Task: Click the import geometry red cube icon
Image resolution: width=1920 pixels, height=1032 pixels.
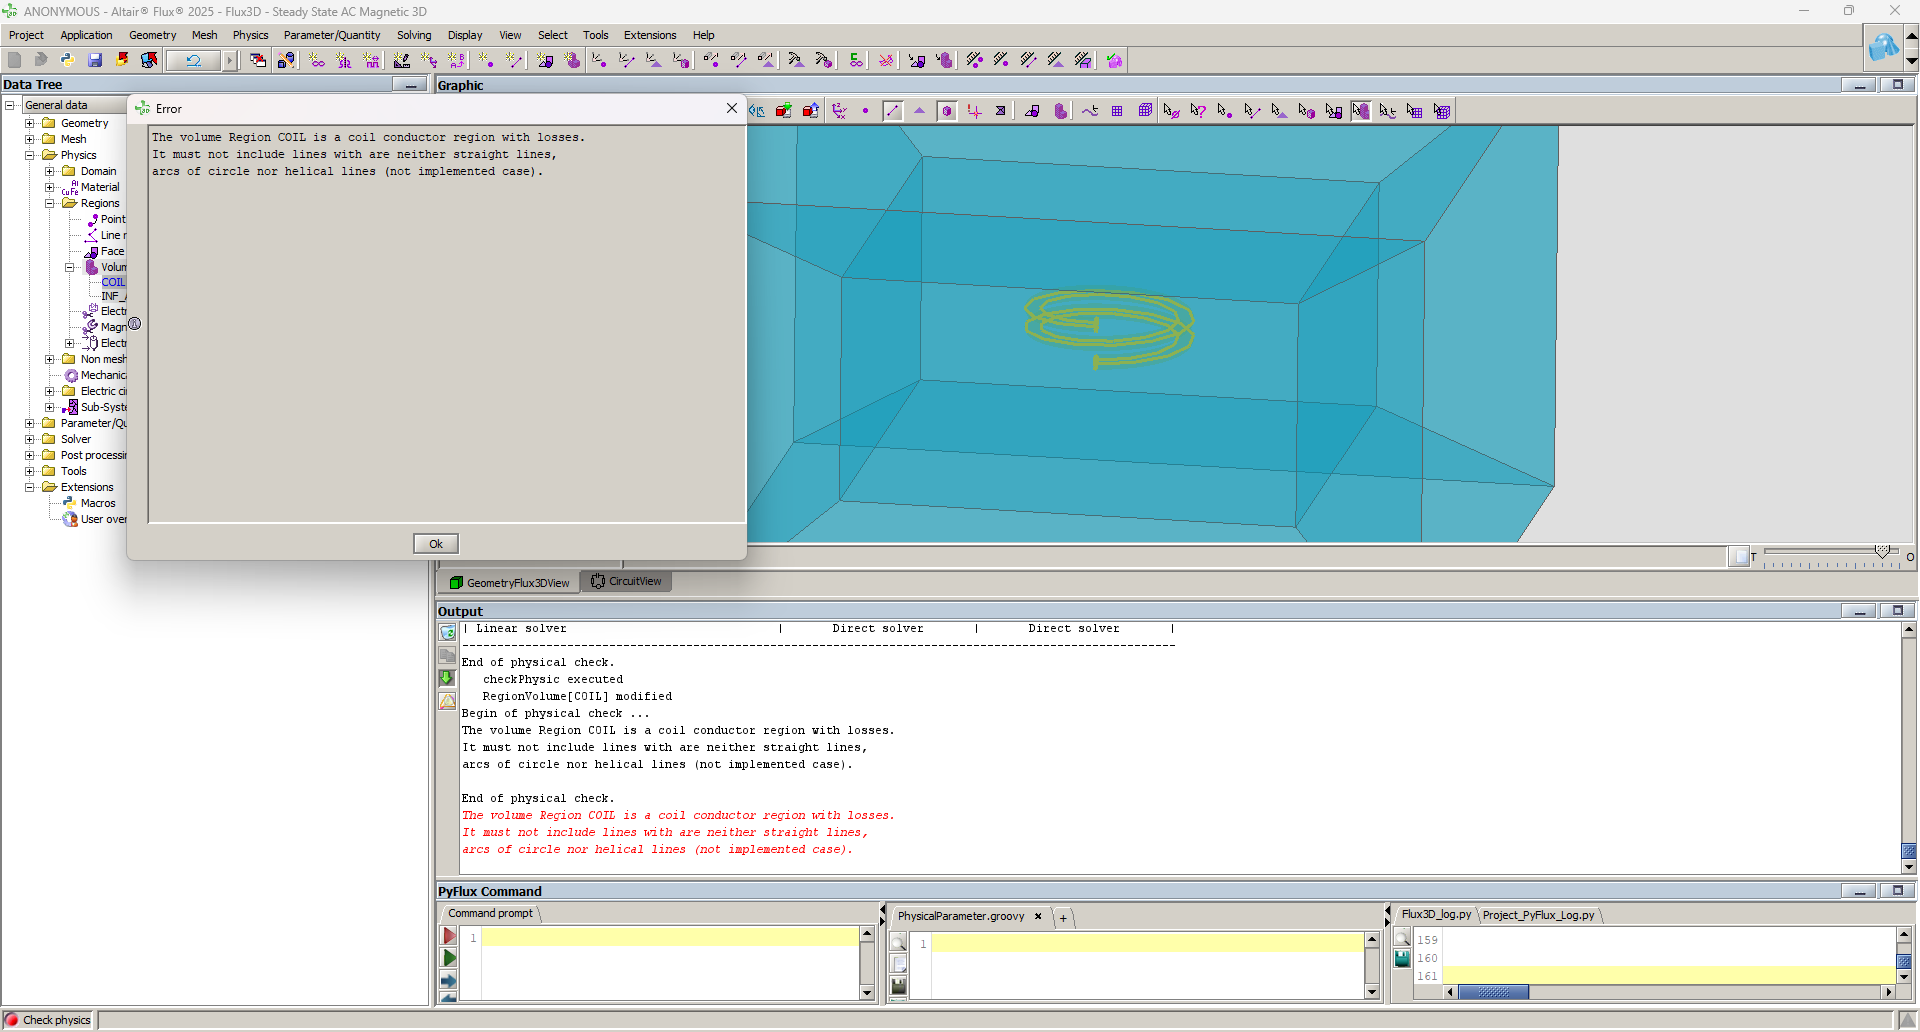Action: point(784,111)
